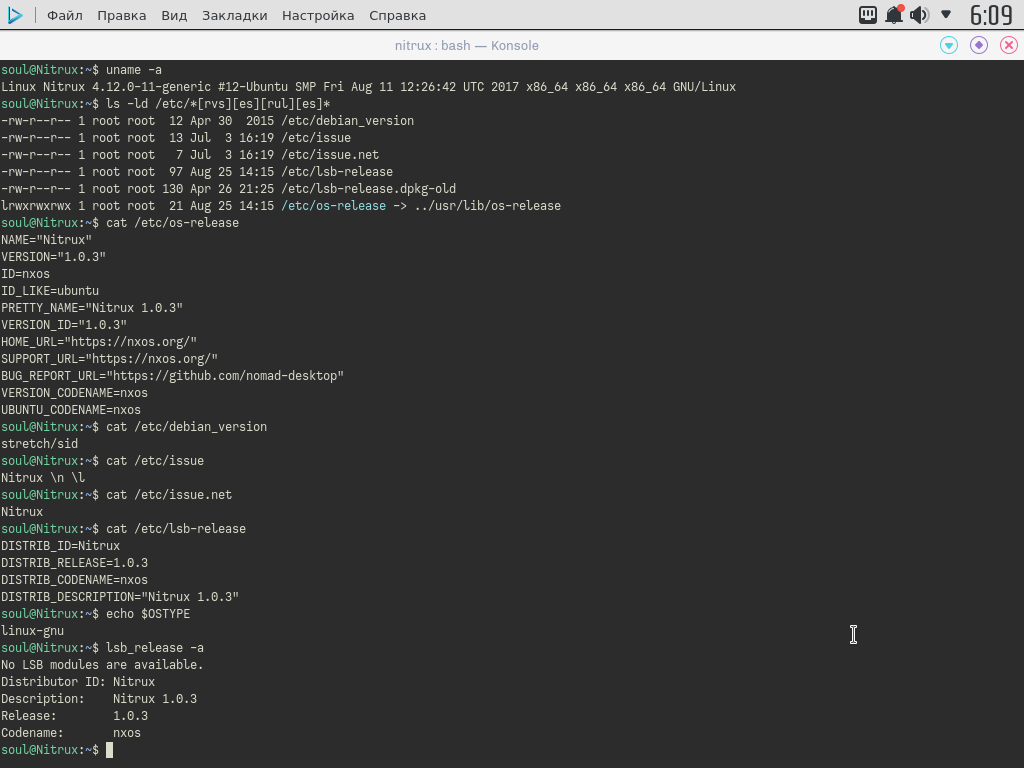1024x768 pixels.
Task: Click 'No LSB modules are available.' line
Action: [103, 664]
